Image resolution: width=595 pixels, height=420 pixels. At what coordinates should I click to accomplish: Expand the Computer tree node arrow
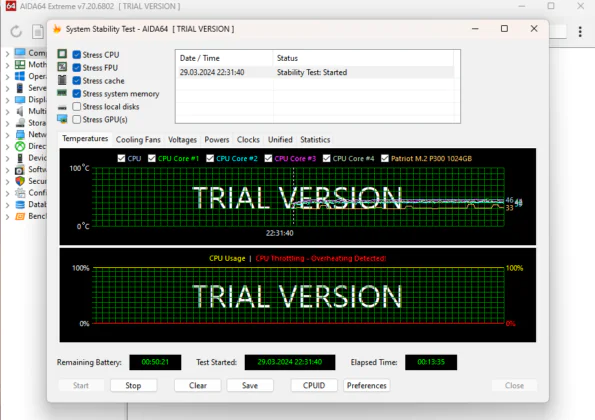tap(7, 53)
